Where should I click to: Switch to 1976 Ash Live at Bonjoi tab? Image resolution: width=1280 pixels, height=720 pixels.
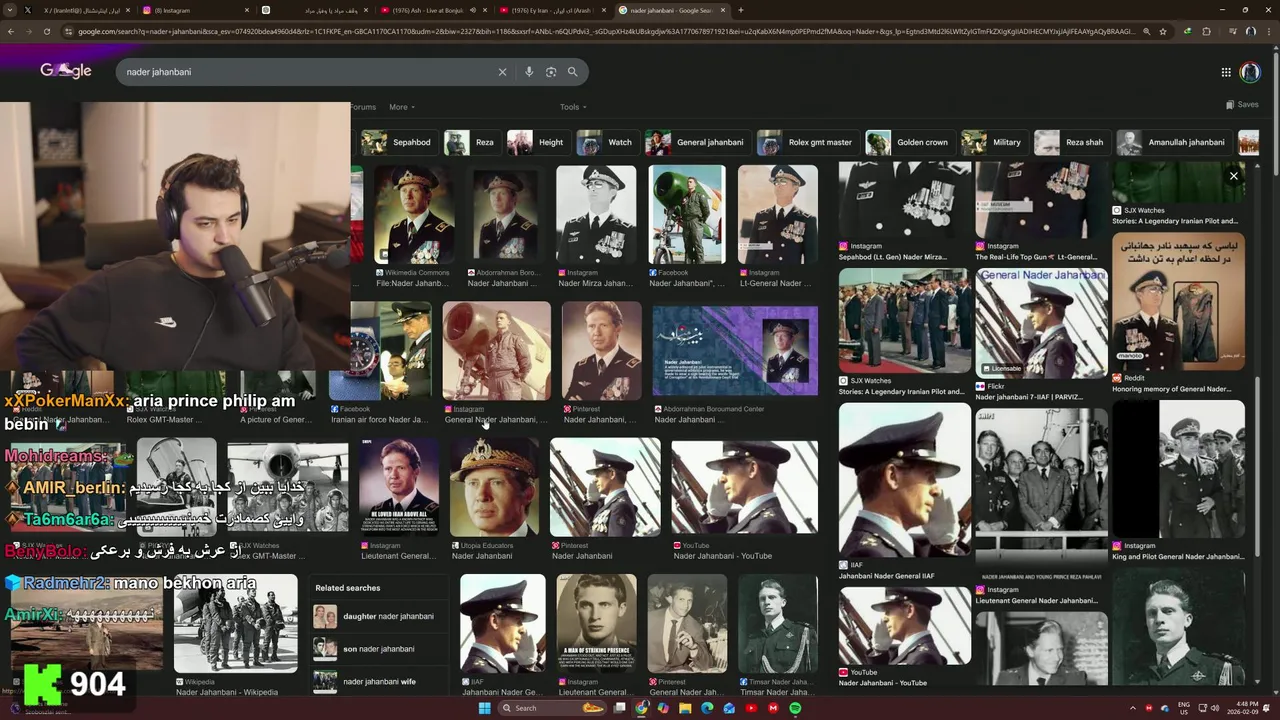pyautogui.click(x=432, y=10)
